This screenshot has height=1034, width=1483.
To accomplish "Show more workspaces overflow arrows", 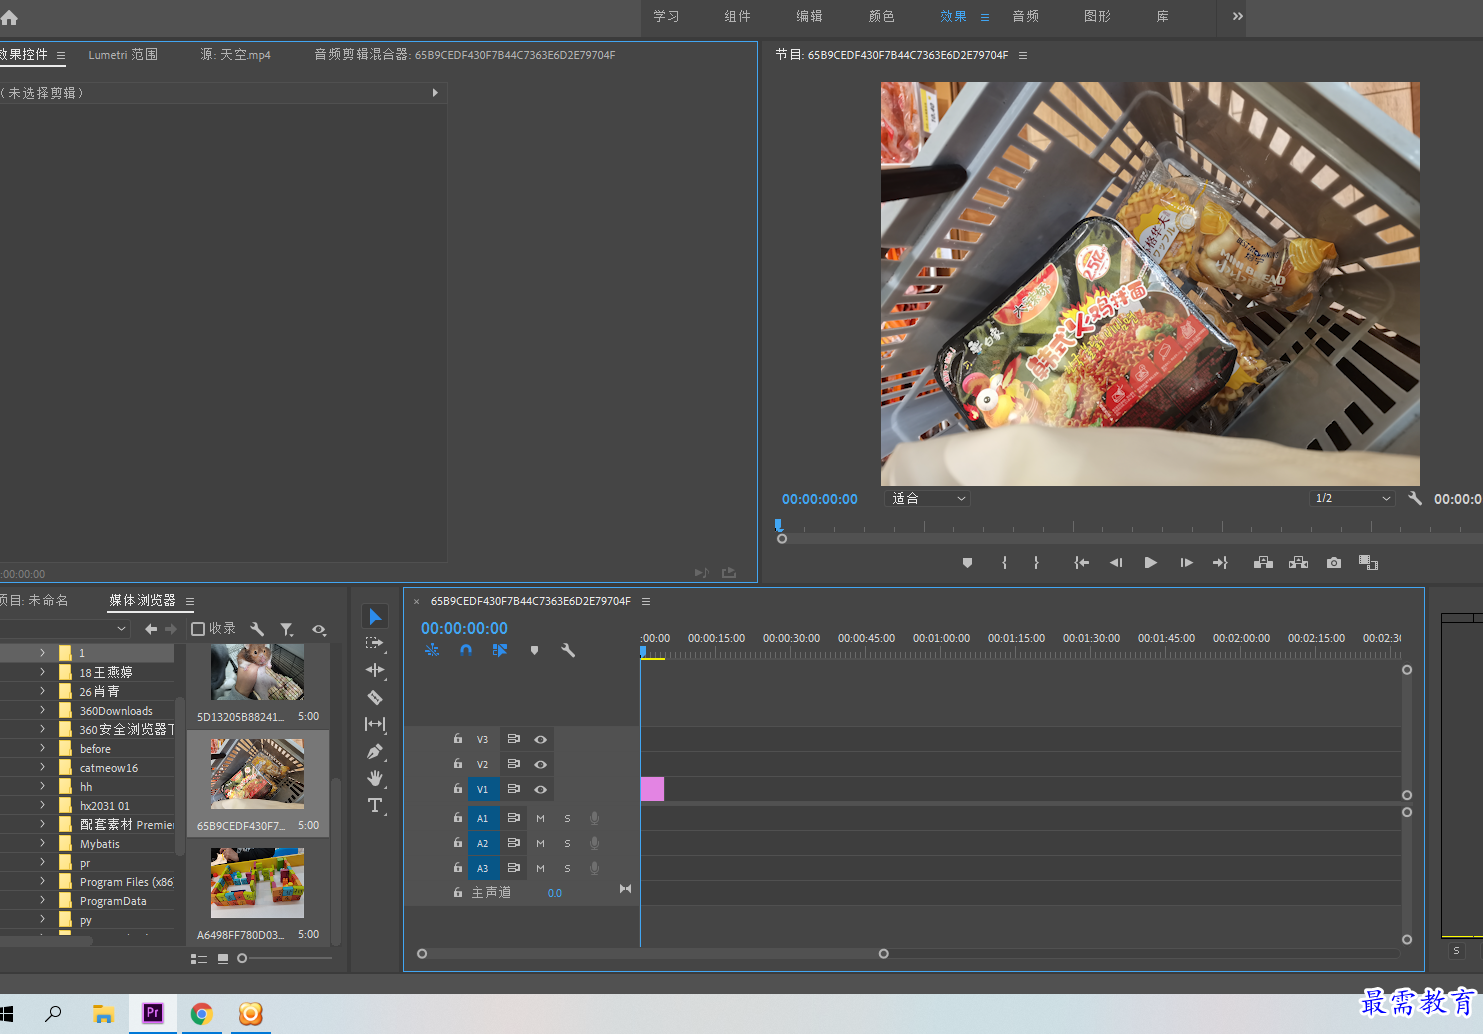I will [x=1238, y=16].
